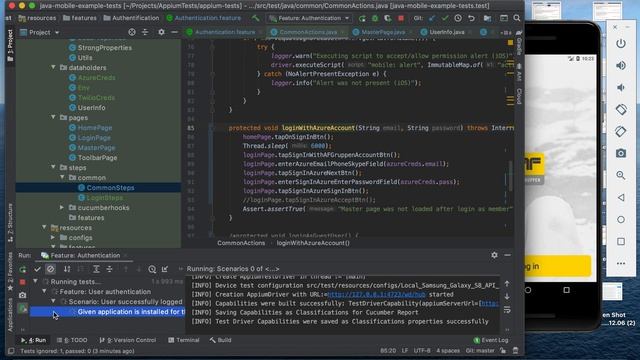The width and height of the screenshot is (640, 360).
Task: Open Run panel gear settings
Action: click(x=494, y=255)
